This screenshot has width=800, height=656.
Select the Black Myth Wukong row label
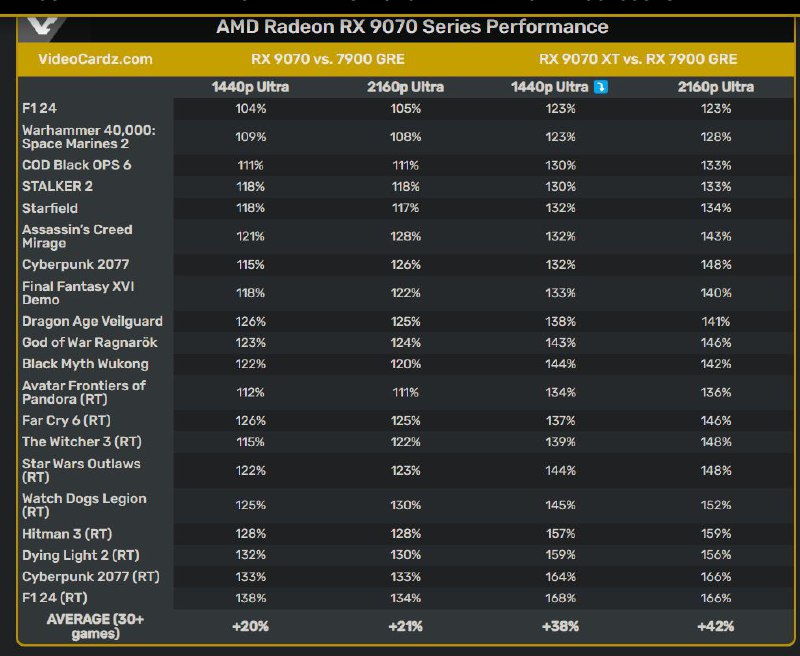tap(85, 364)
